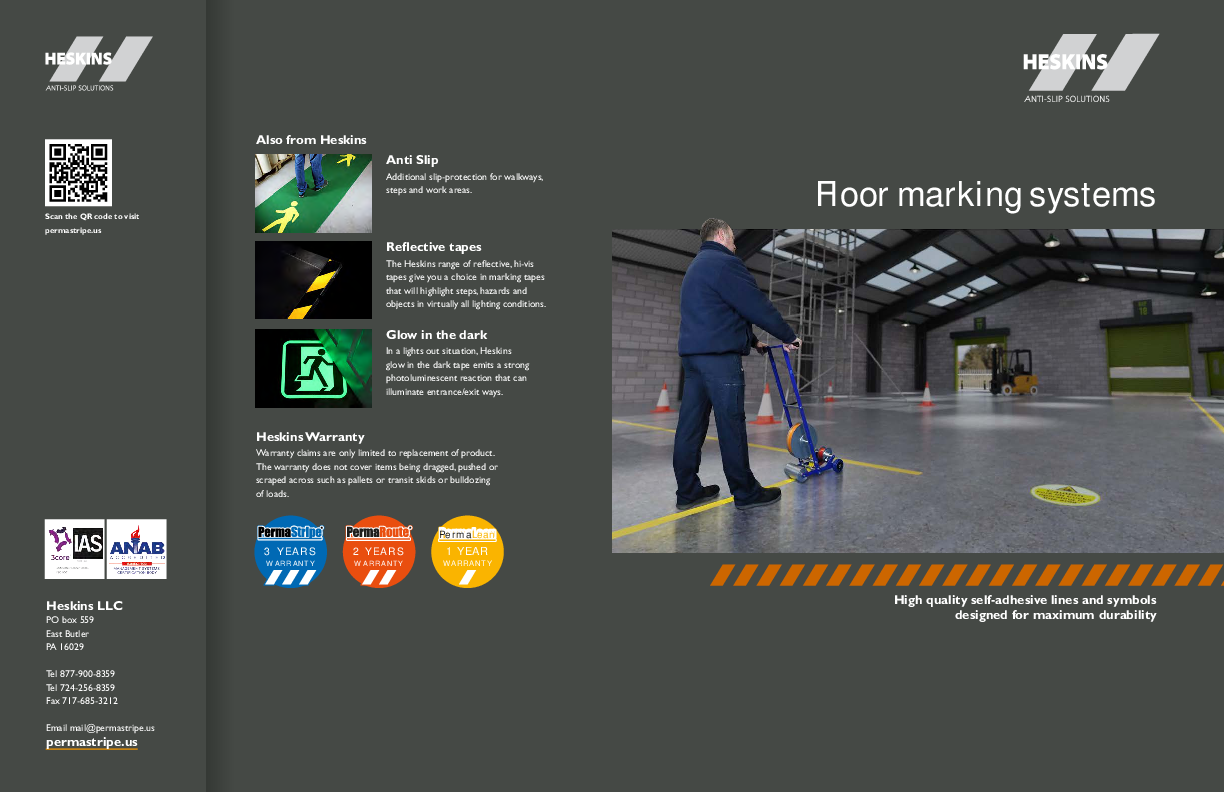Click the Heskins logo at top left
The image size is (1224, 792).
pyautogui.click(x=97, y=63)
